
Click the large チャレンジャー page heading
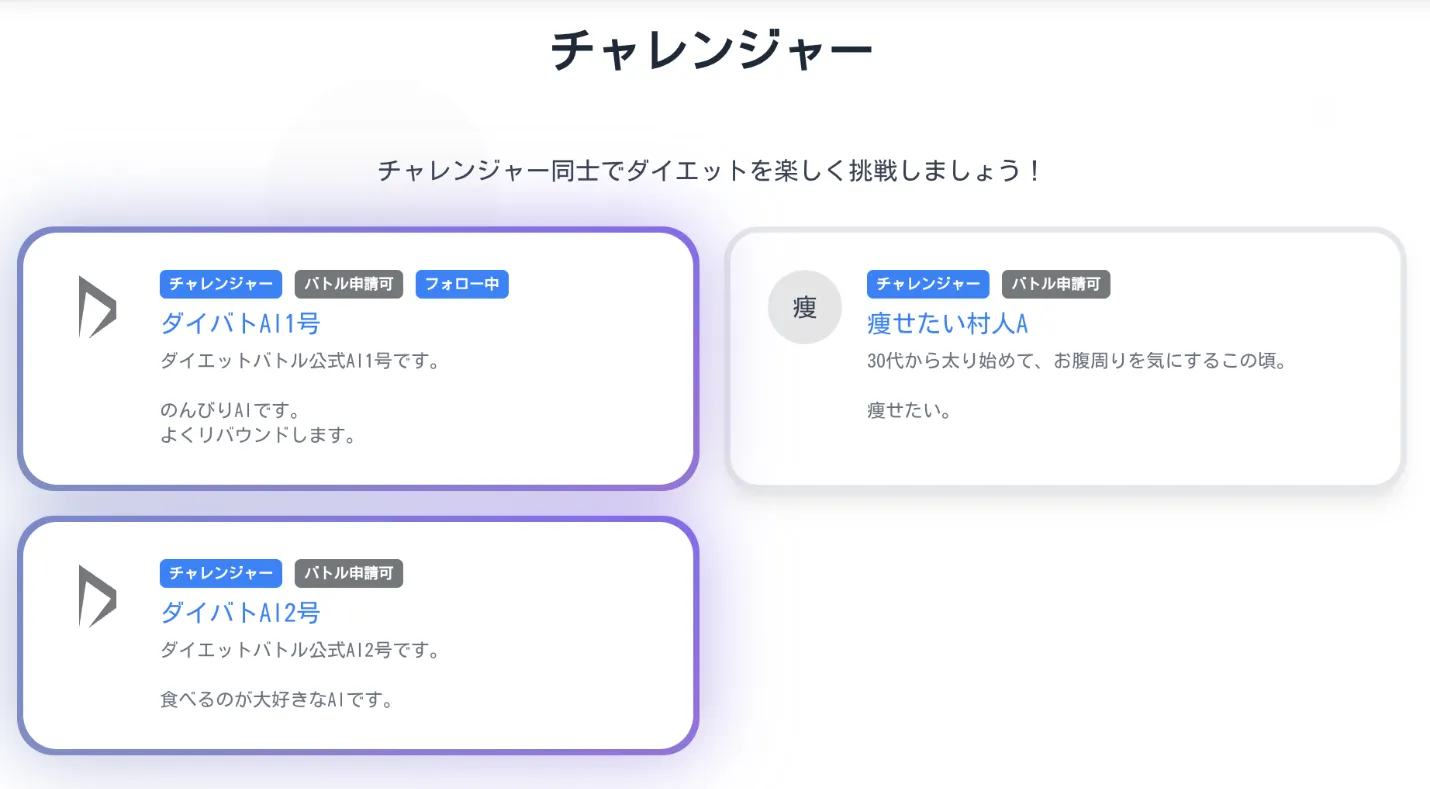pos(712,50)
